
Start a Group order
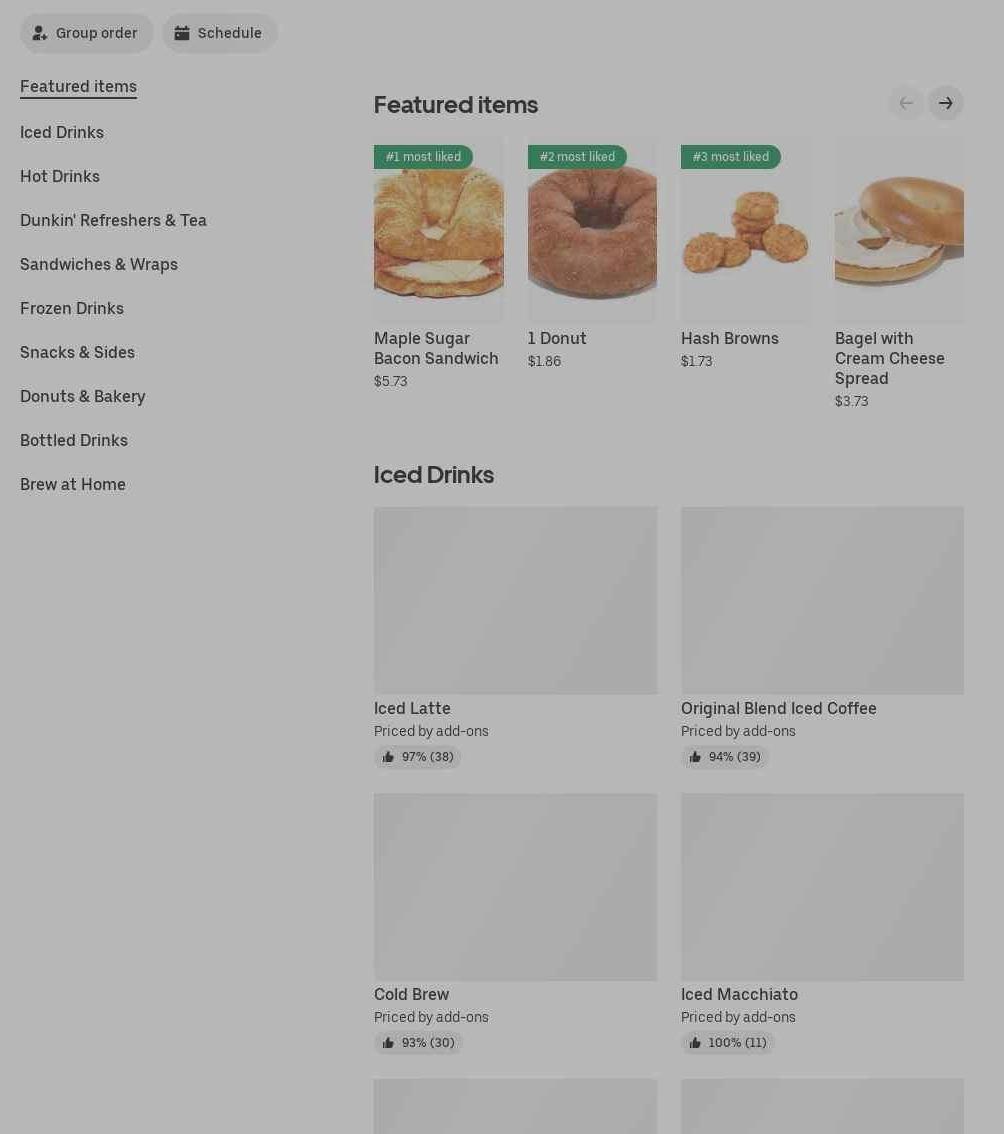[86, 33]
